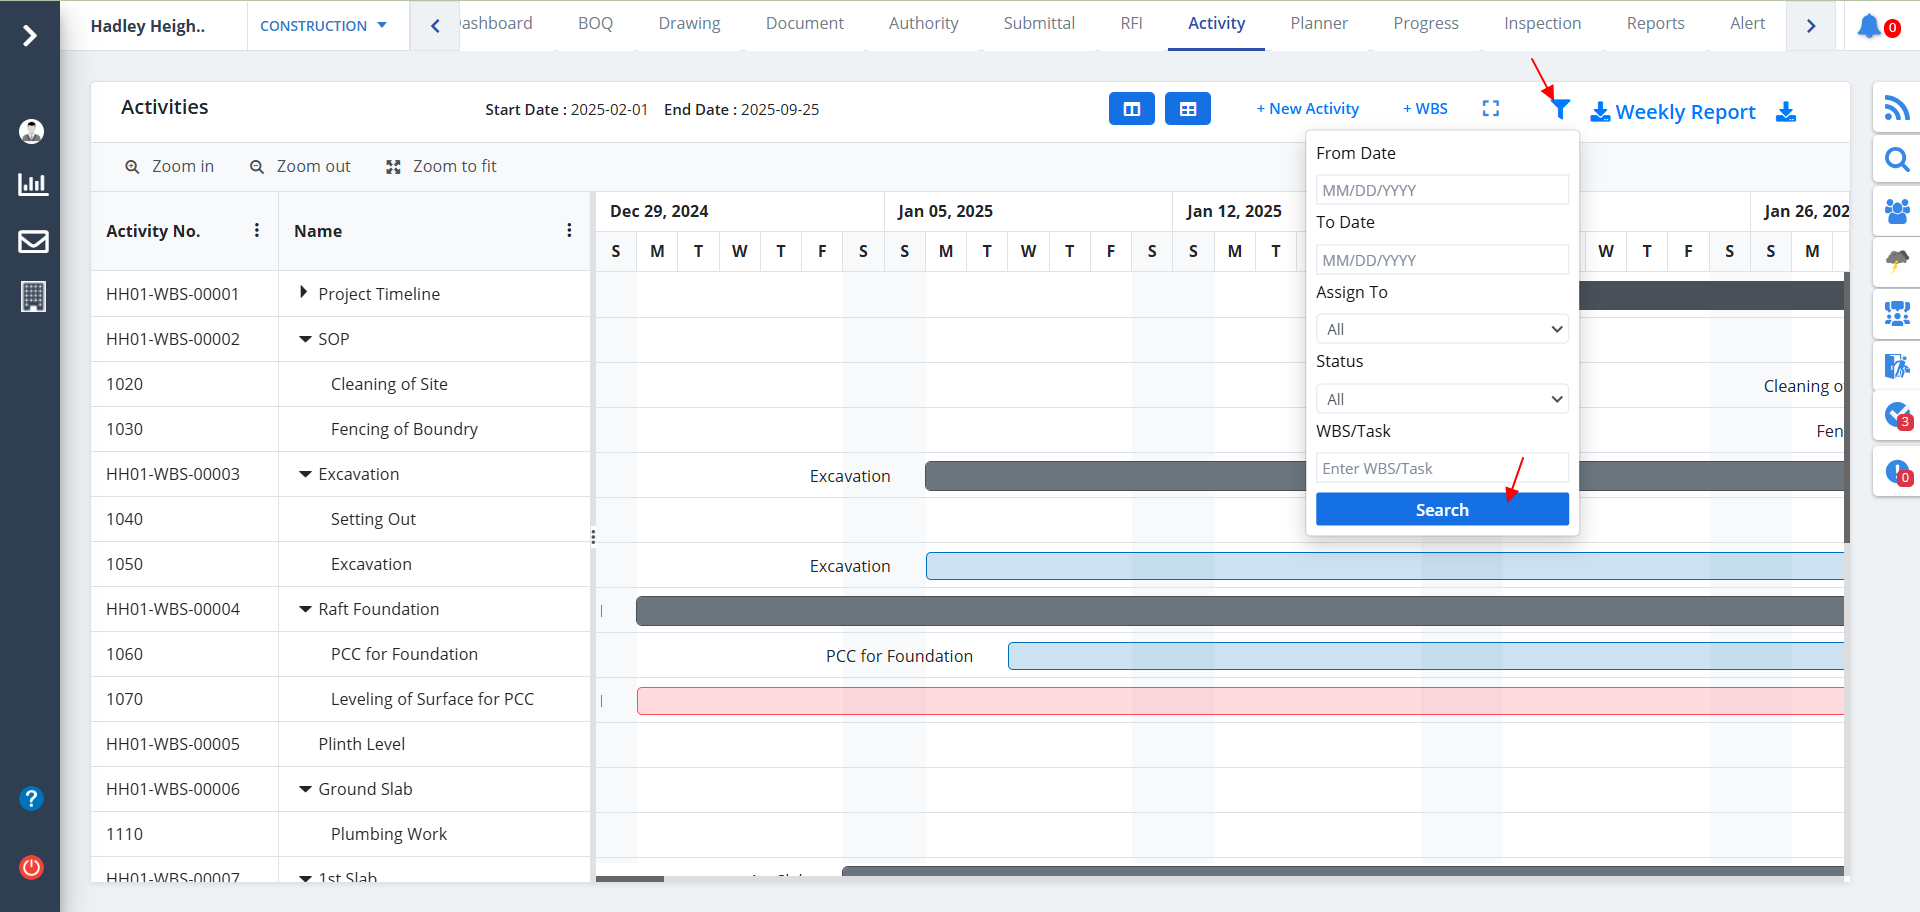Click the red power logout icon
This screenshot has height=912, width=1920.
pos(31,867)
